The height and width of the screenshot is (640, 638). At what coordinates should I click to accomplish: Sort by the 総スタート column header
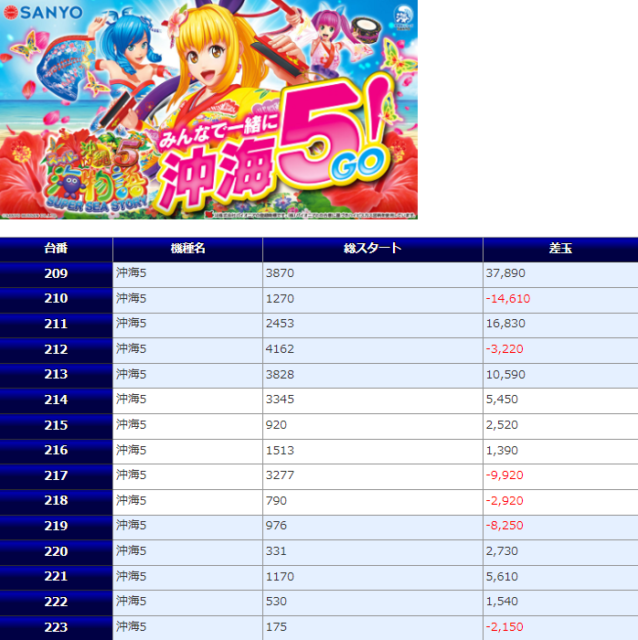tap(373, 249)
